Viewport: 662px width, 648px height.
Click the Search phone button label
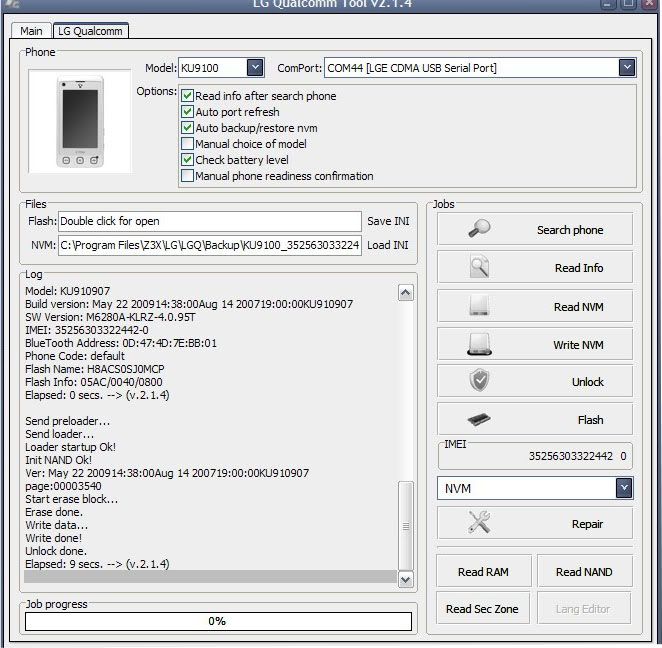point(570,230)
